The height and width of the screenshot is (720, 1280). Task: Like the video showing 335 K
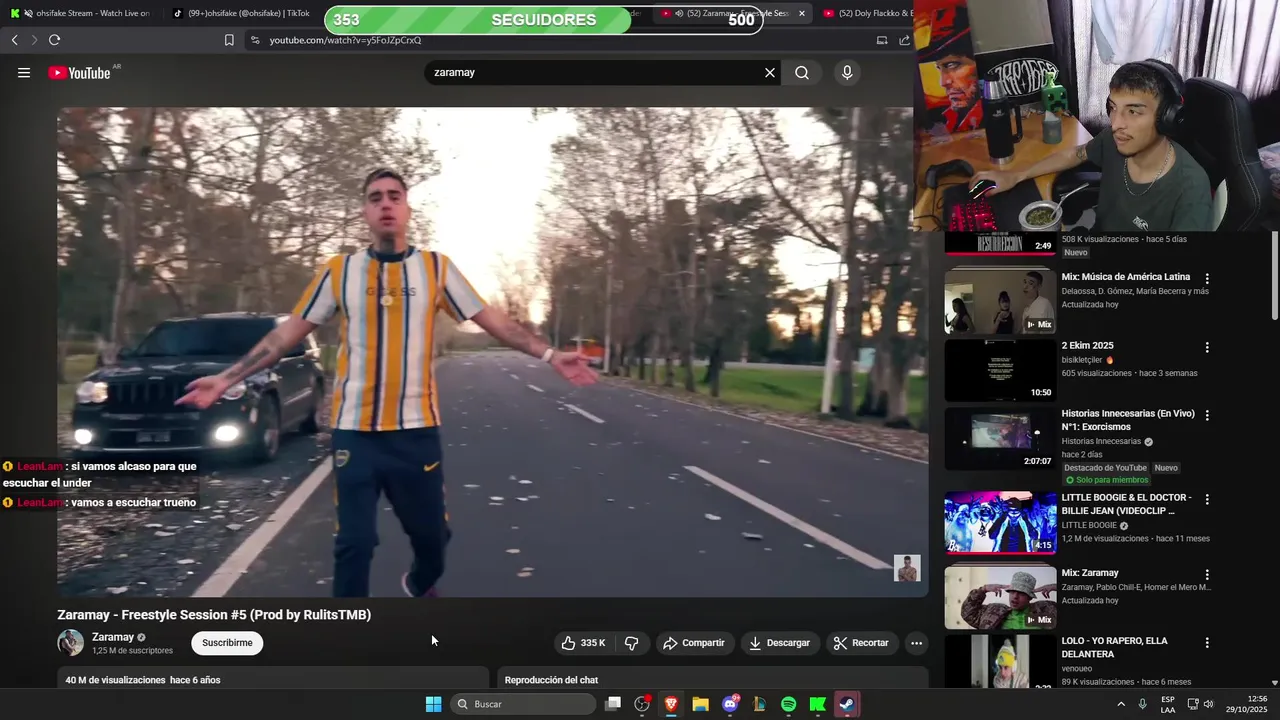pos(584,643)
